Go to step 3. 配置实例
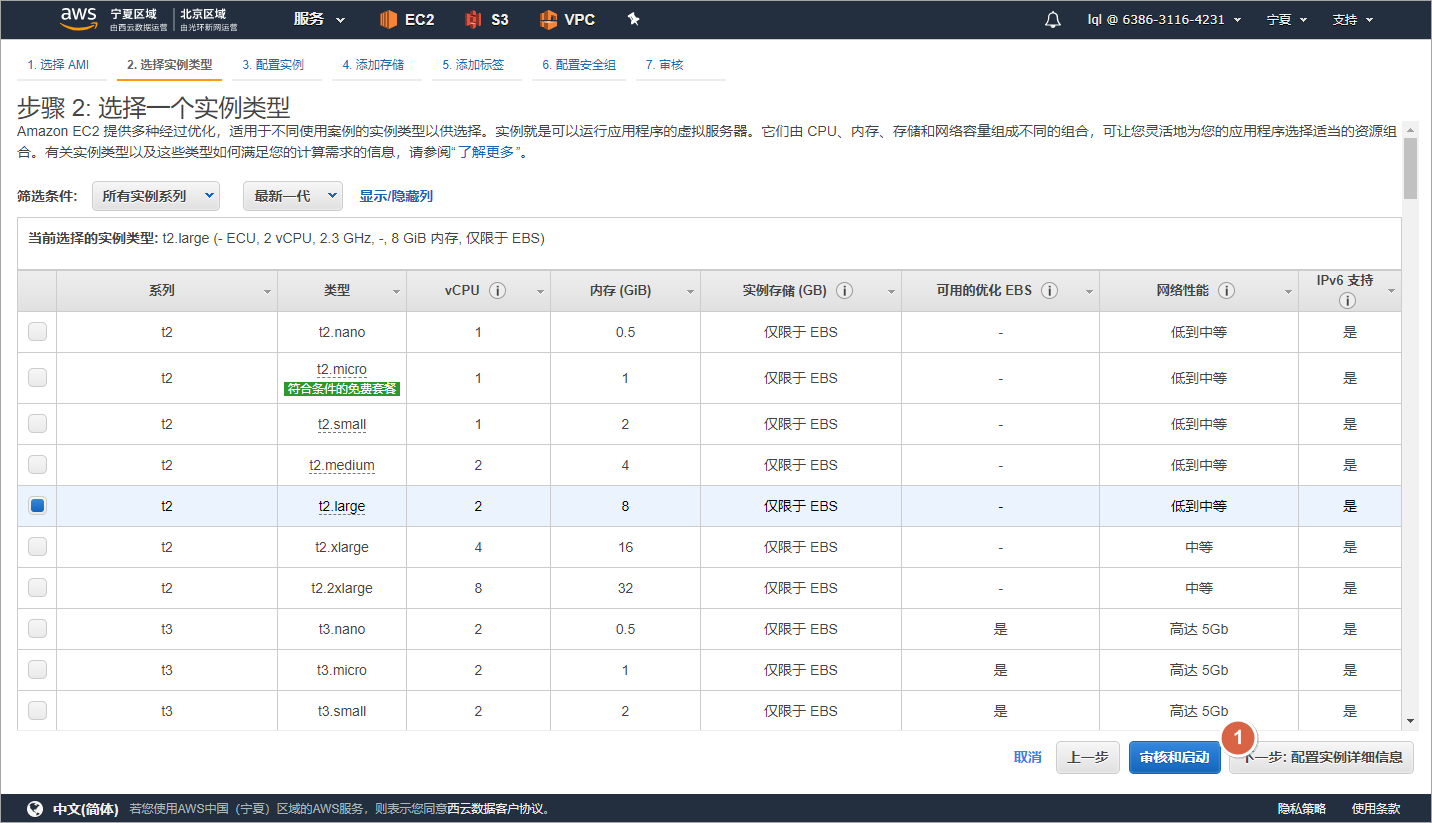This screenshot has height=823, width=1432. click(273, 65)
